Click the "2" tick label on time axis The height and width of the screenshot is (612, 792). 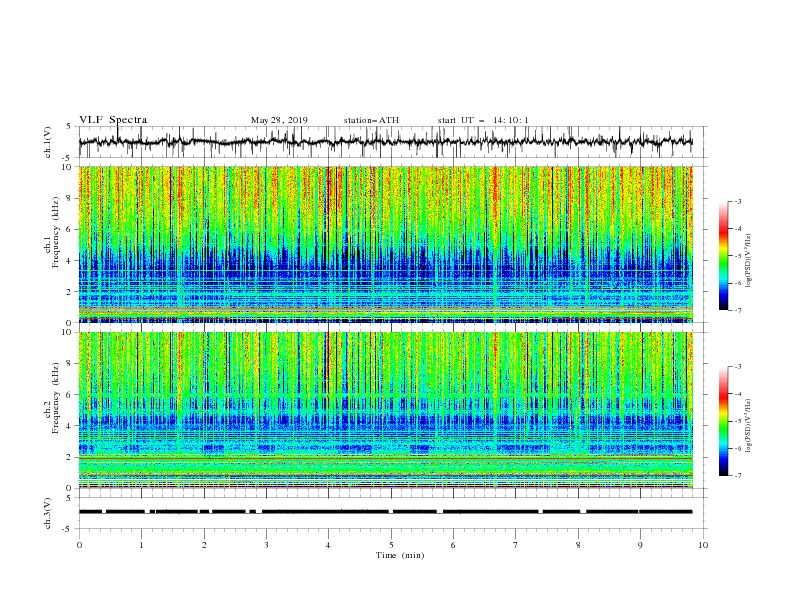click(x=204, y=545)
